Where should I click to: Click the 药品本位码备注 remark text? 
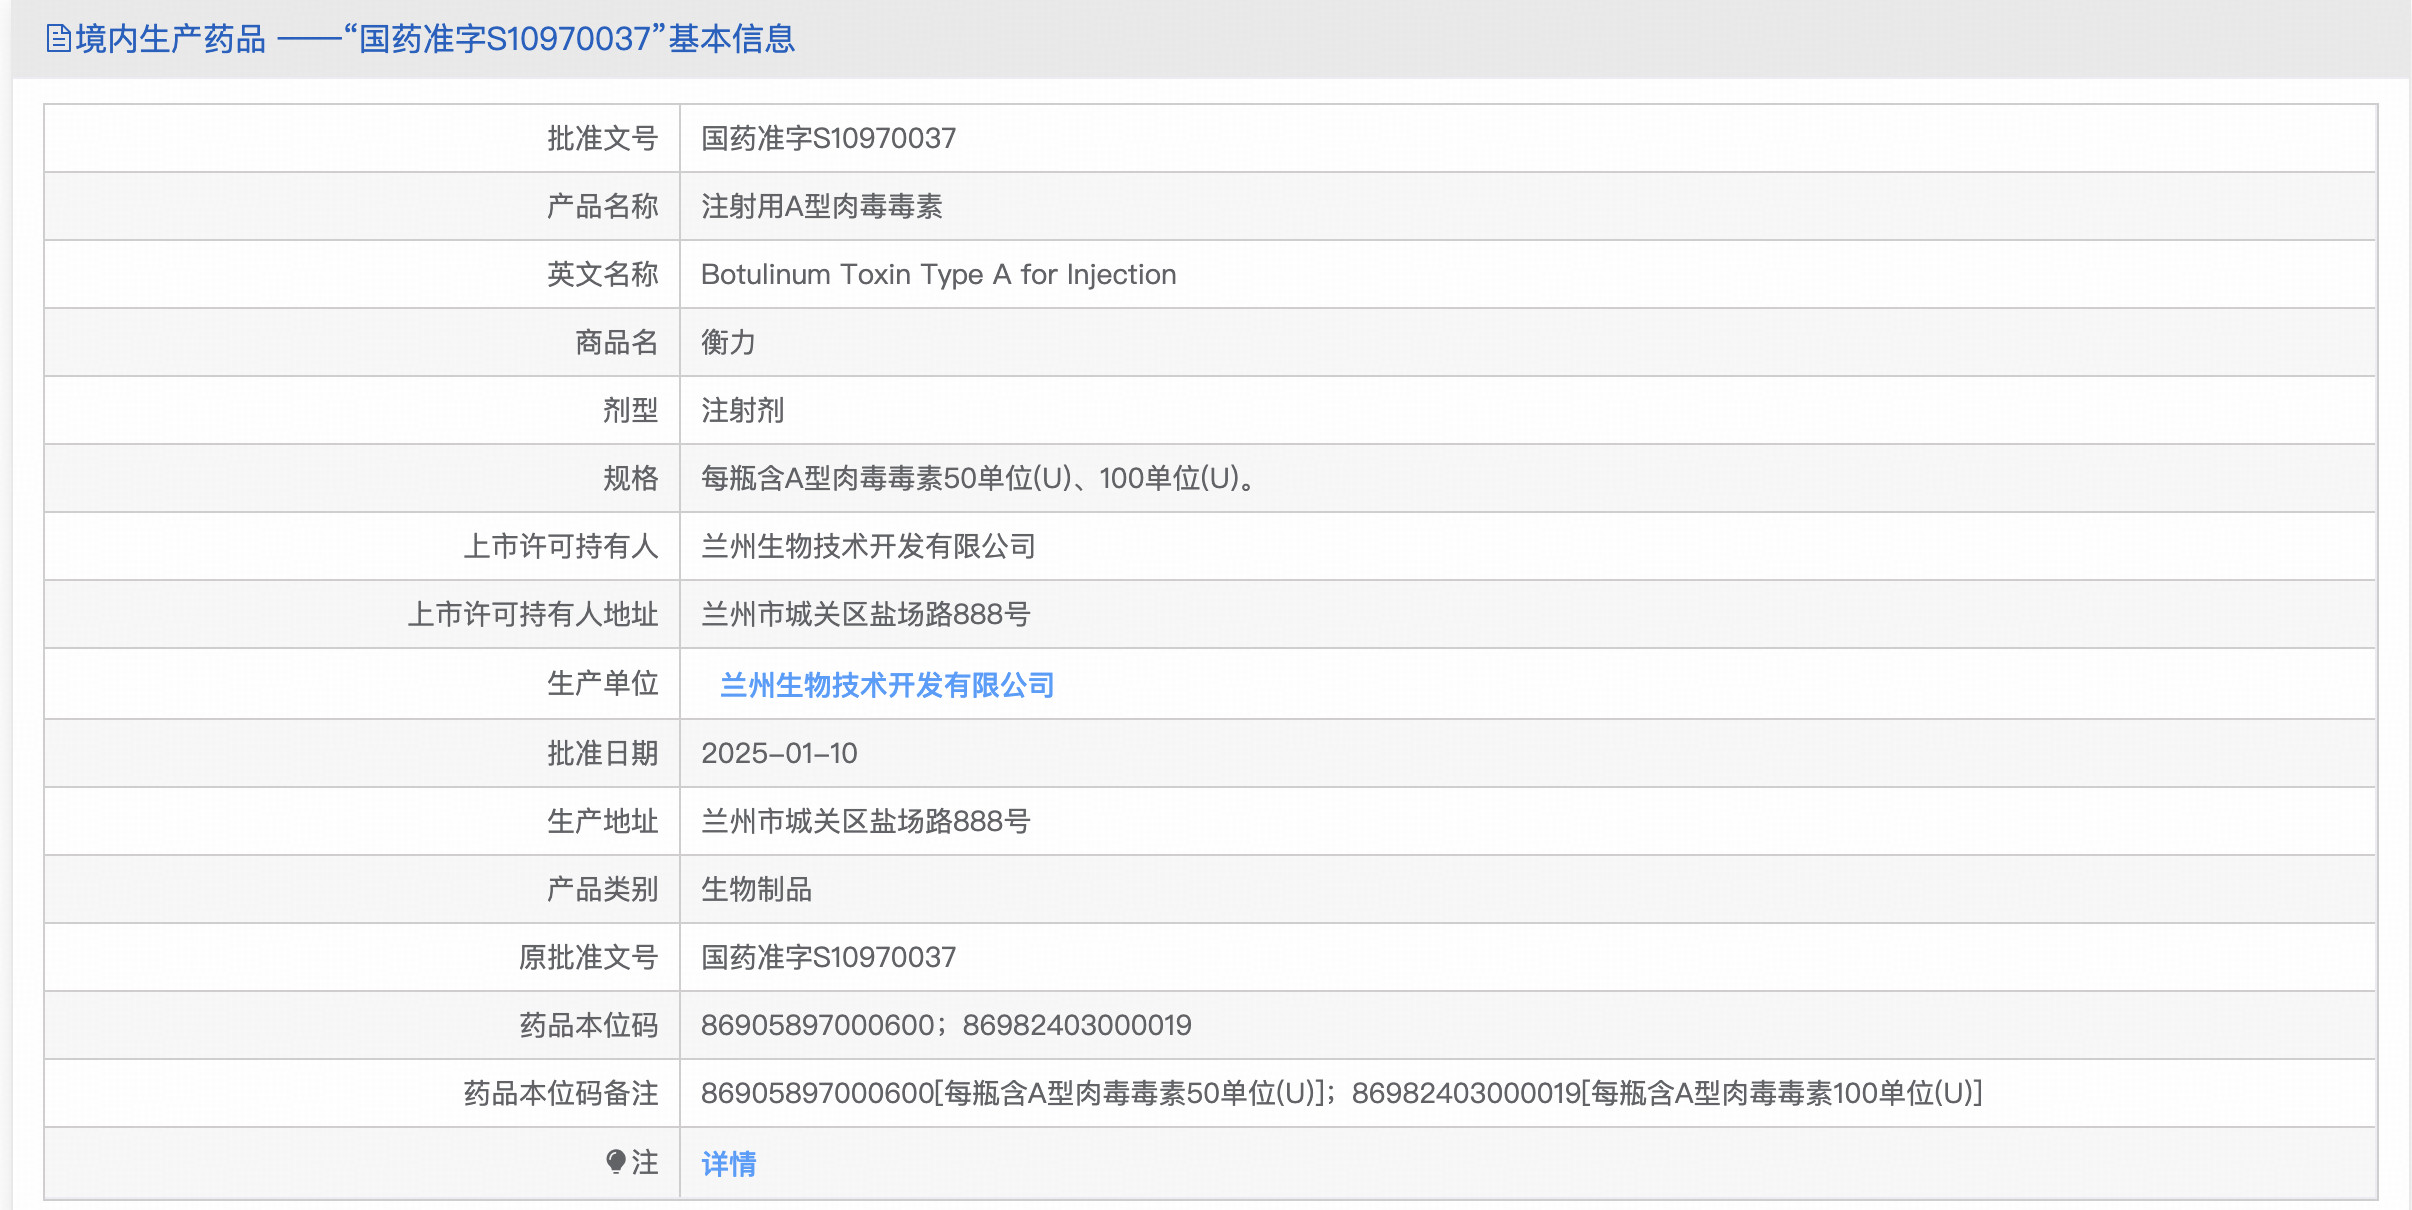1341,1093
